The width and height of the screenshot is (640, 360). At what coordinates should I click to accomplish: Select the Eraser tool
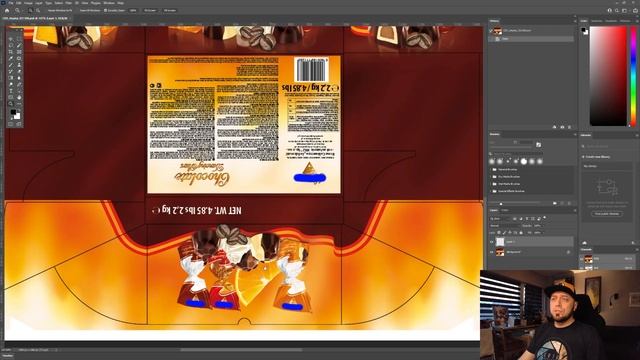[x=19, y=71]
